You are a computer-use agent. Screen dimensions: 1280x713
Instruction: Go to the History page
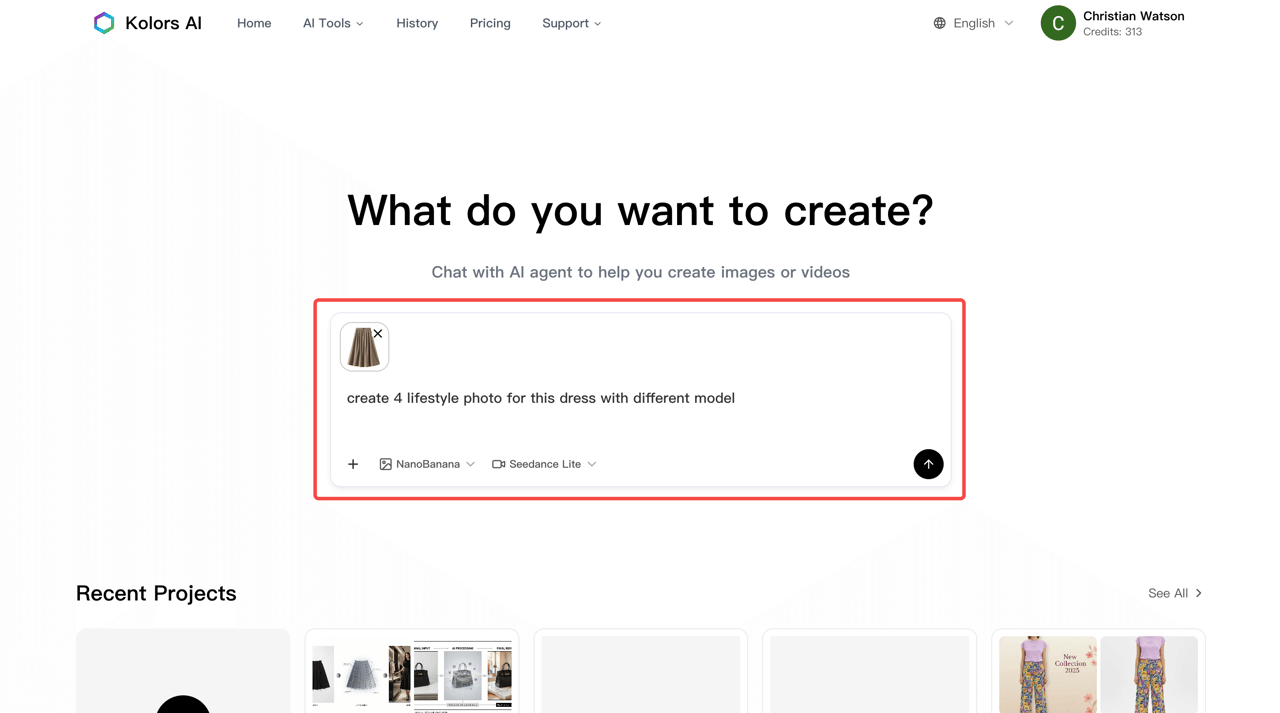pyautogui.click(x=417, y=23)
